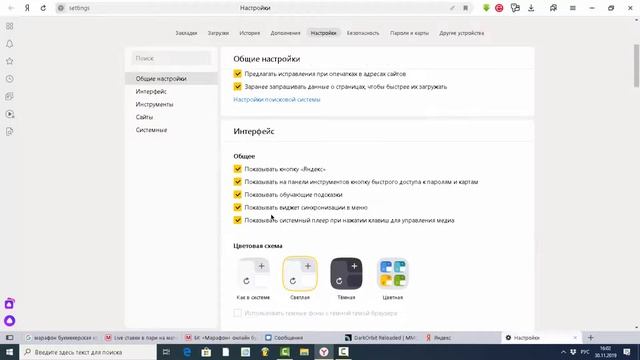
Task: Switch to the Live ставки tab
Action: (x=140, y=338)
